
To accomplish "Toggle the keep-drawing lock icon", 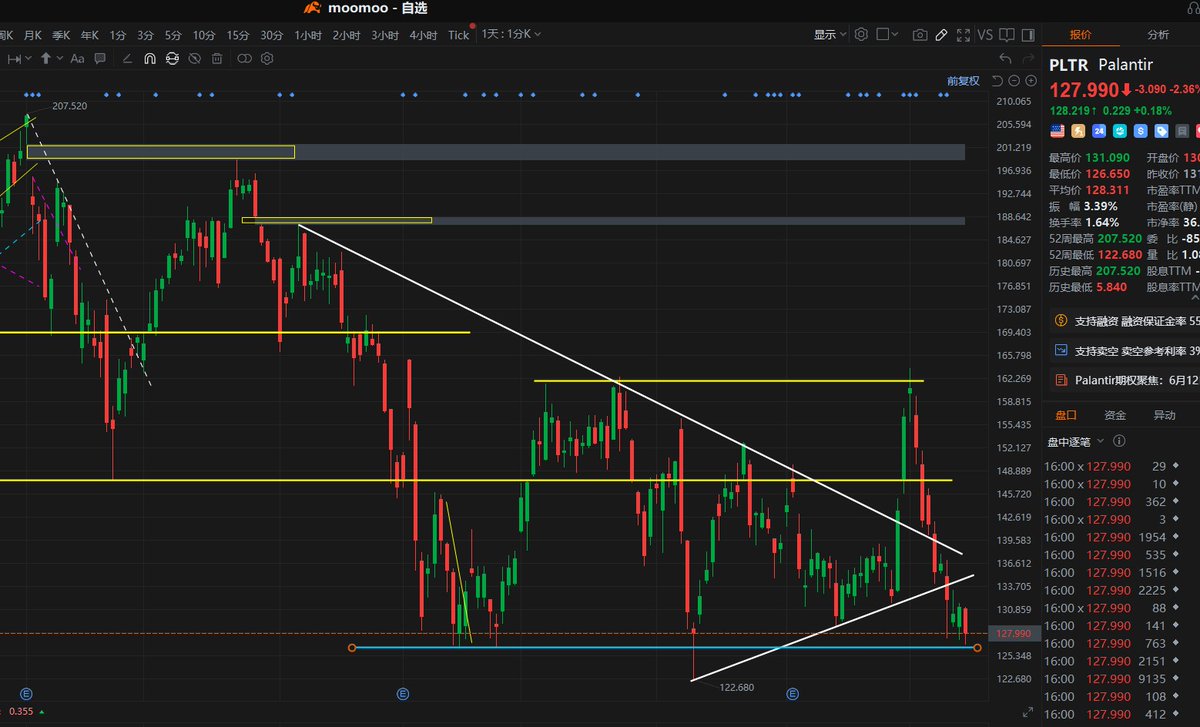I will (172, 59).
